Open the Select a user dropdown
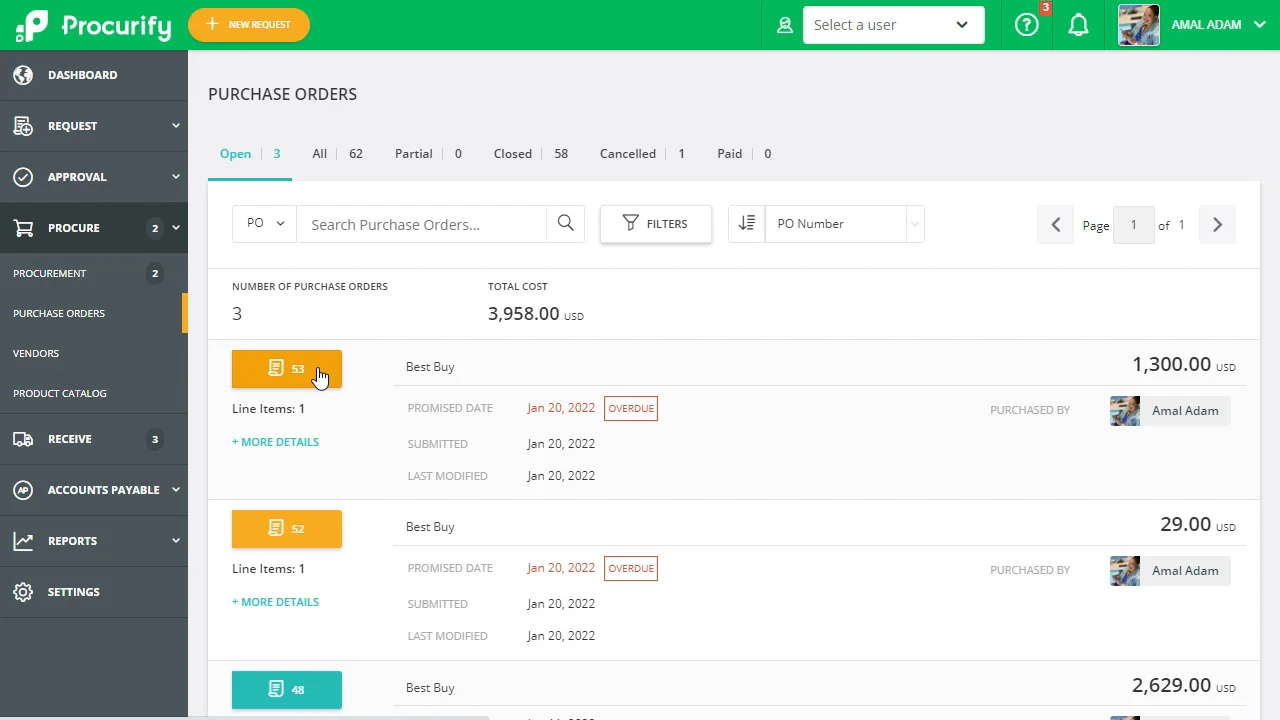Image resolution: width=1280 pixels, height=720 pixels. pyautogui.click(x=893, y=25)
